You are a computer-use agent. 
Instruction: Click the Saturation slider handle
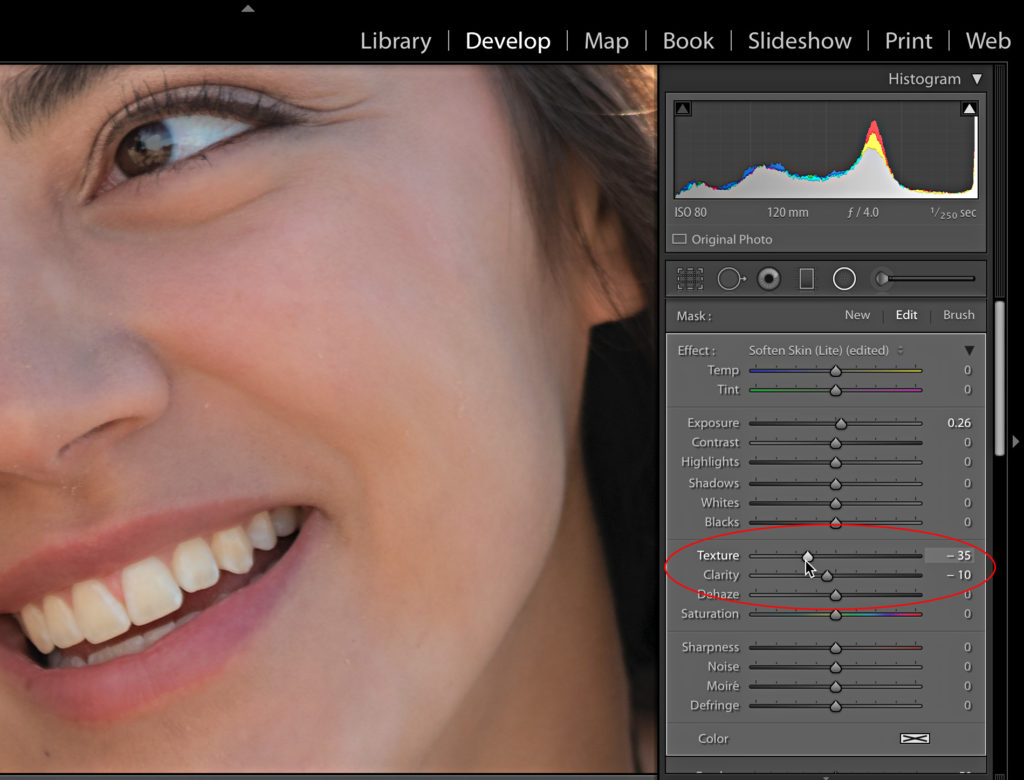835,615
